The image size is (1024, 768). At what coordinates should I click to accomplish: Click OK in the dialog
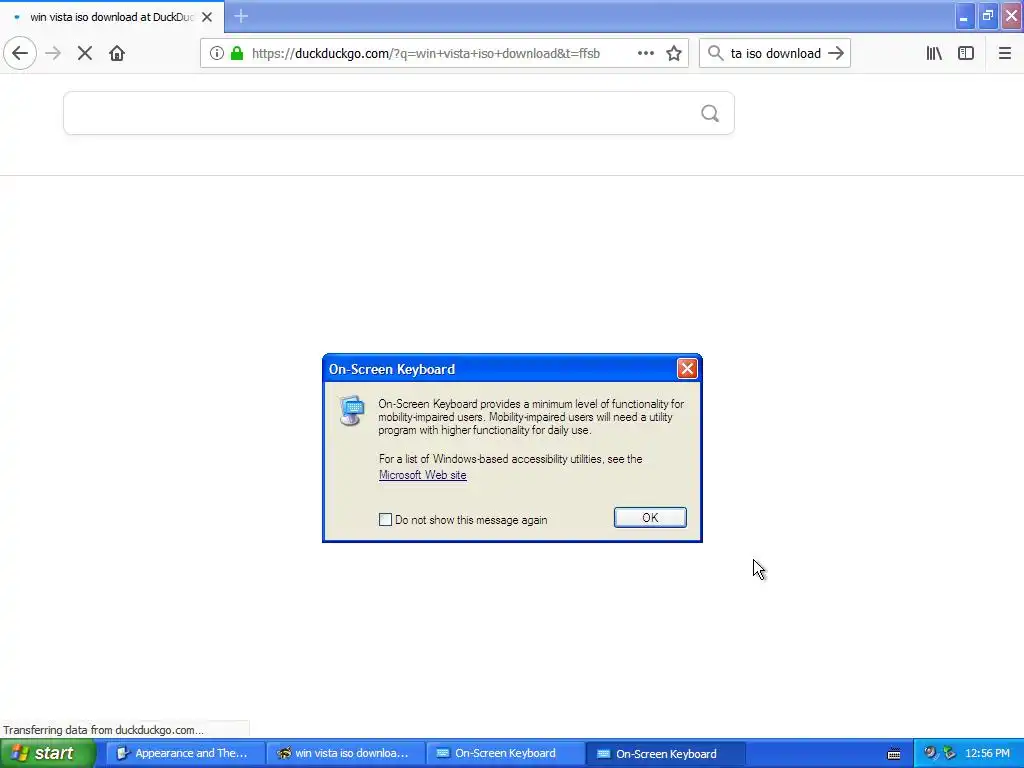coord(650,517)
